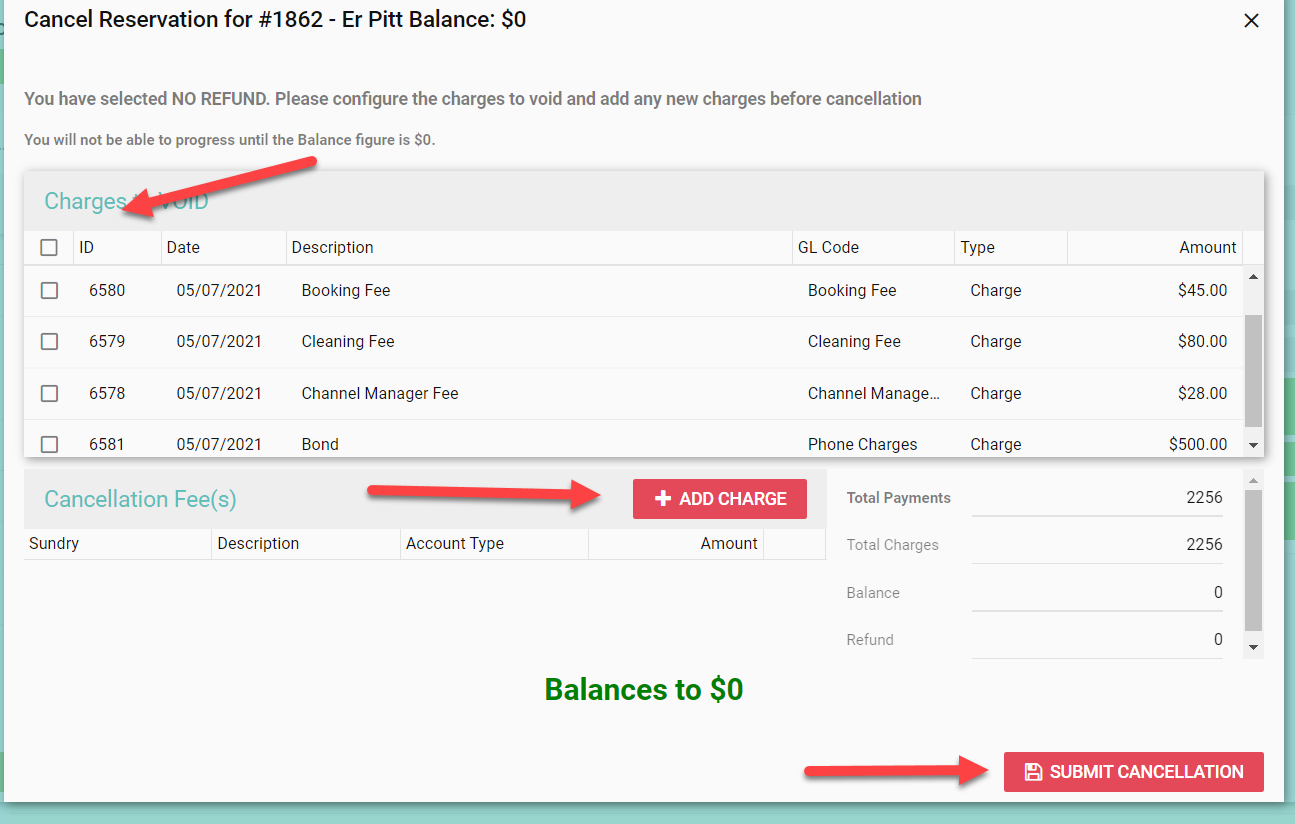The width and height of the screenshot is (1295, 824).
Task: Click the plus icon on Add Charge
Action: [662, 499]
